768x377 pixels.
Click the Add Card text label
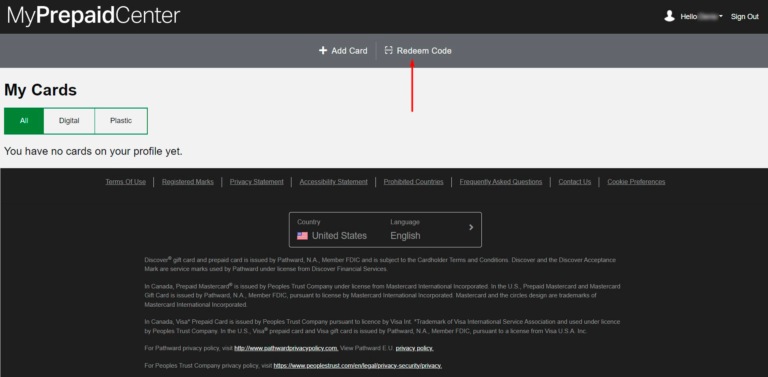click(349, 51)
